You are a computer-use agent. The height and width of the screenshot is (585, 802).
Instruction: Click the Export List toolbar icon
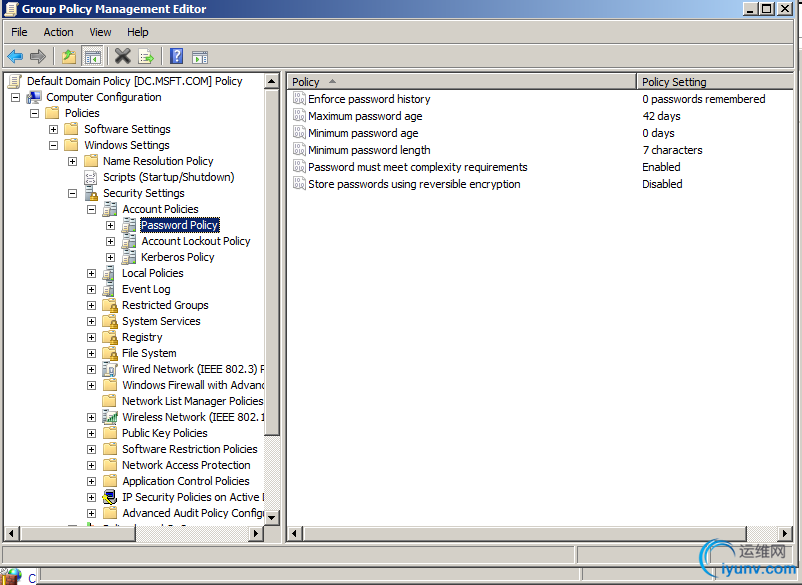click(146, 56)
